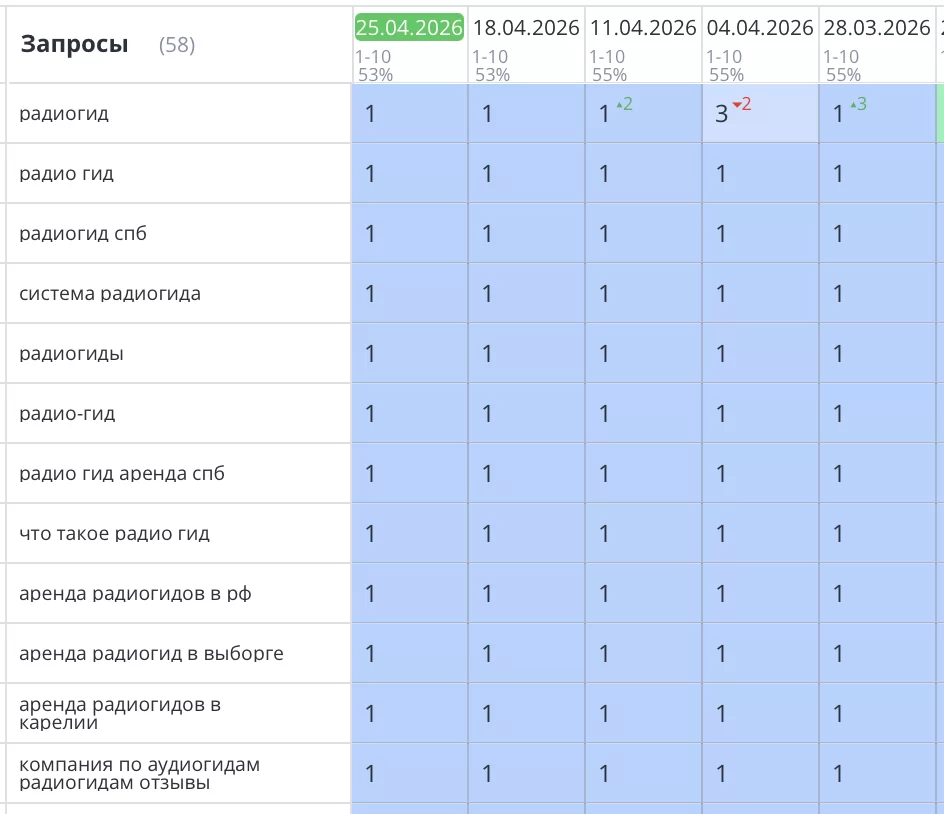Click position 3 cell for радиогид on 04.04.2026
The image size is (944, 814).
760,113
